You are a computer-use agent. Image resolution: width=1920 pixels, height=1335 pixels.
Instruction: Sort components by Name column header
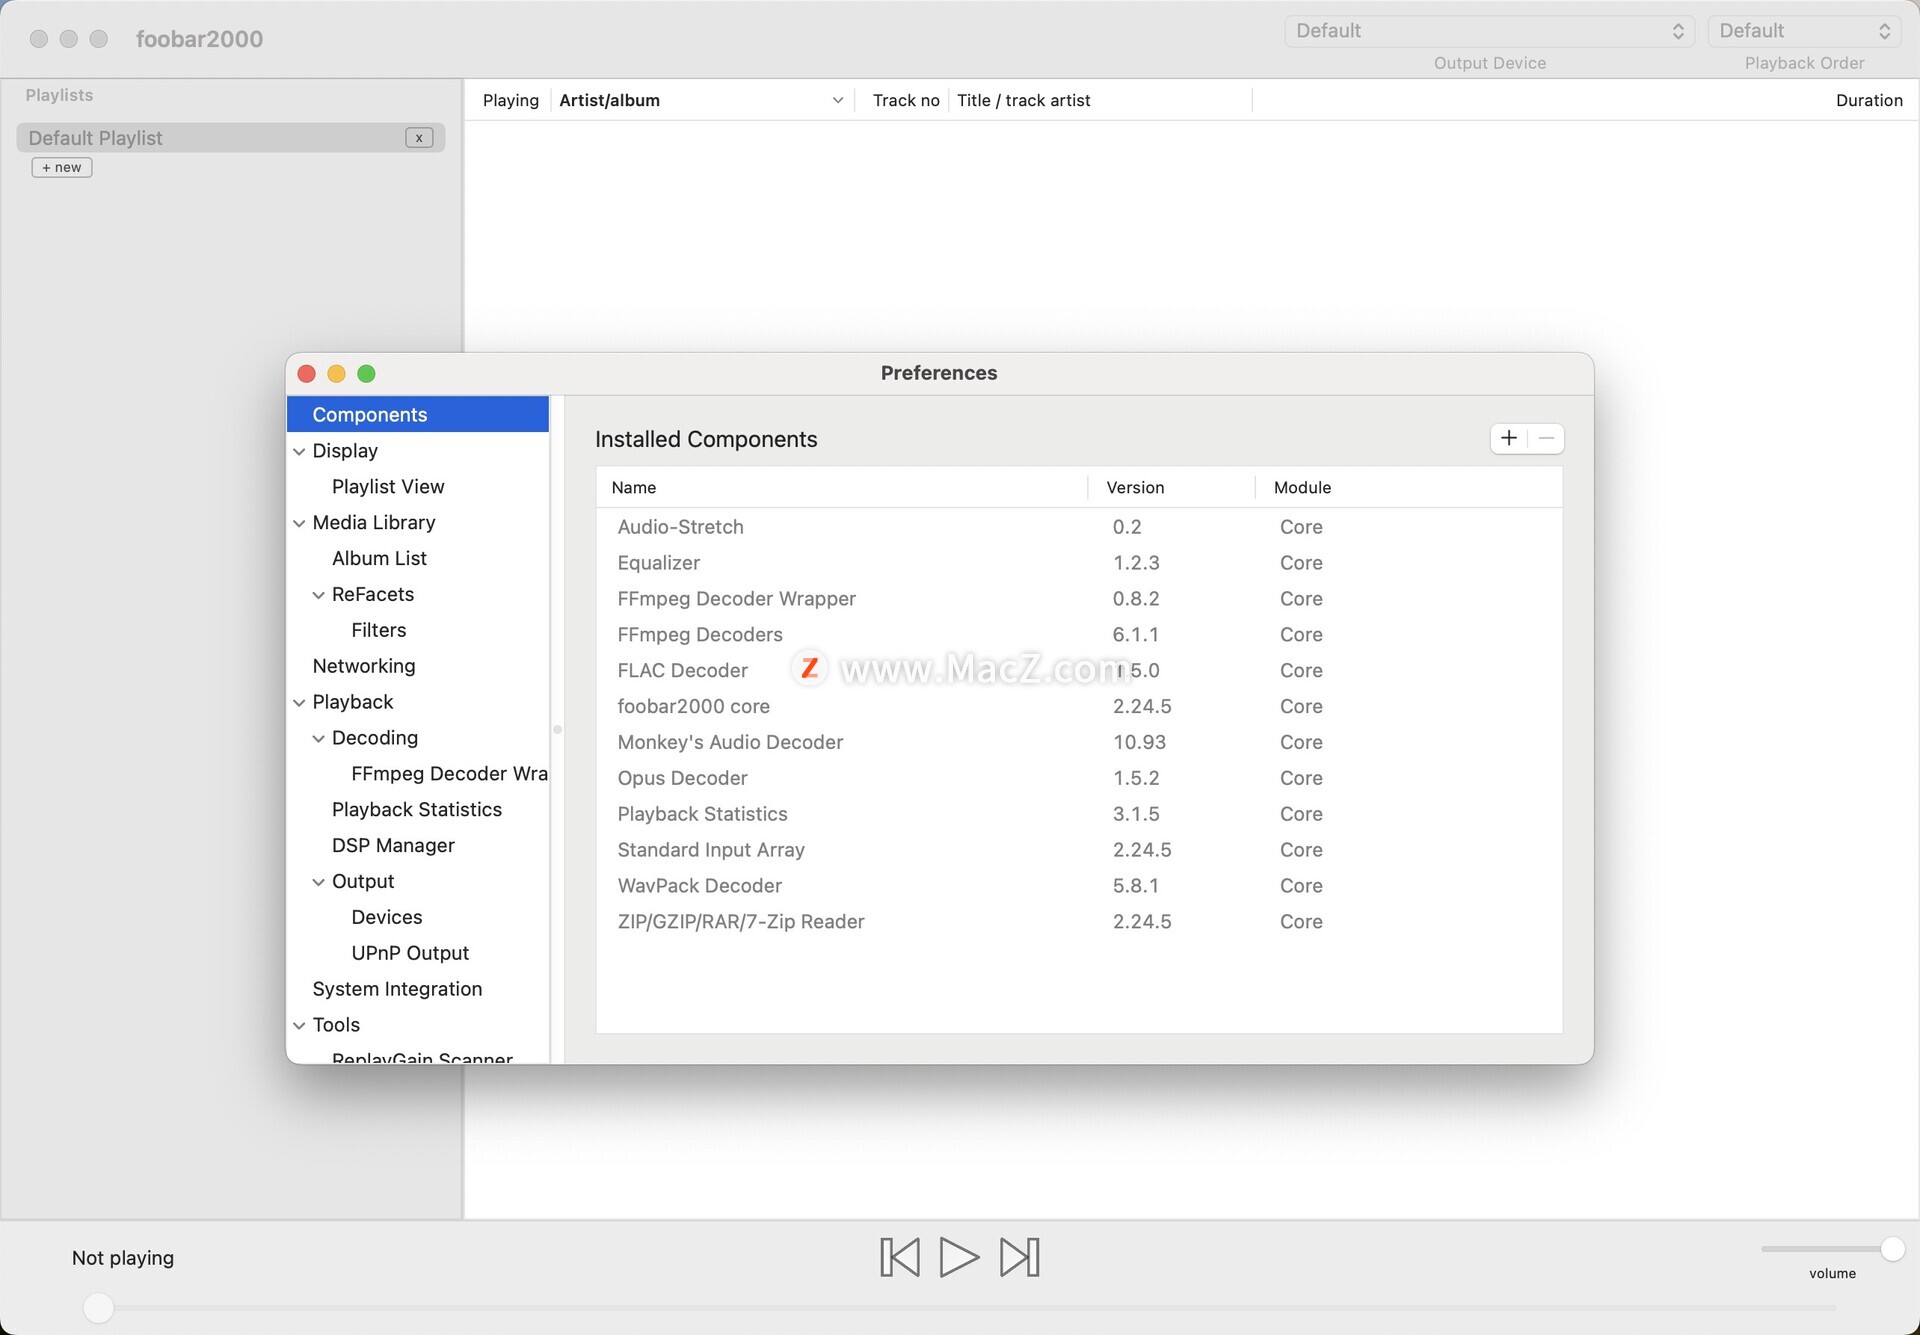point(842,487)
